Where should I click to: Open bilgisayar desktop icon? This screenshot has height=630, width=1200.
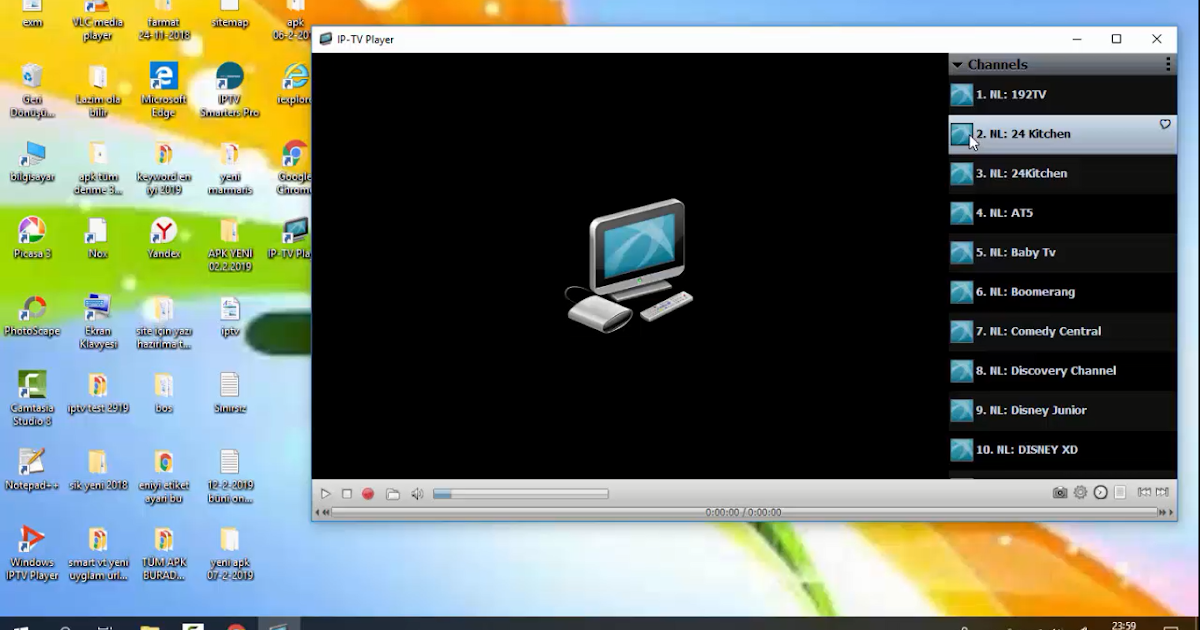pos(32,162)
